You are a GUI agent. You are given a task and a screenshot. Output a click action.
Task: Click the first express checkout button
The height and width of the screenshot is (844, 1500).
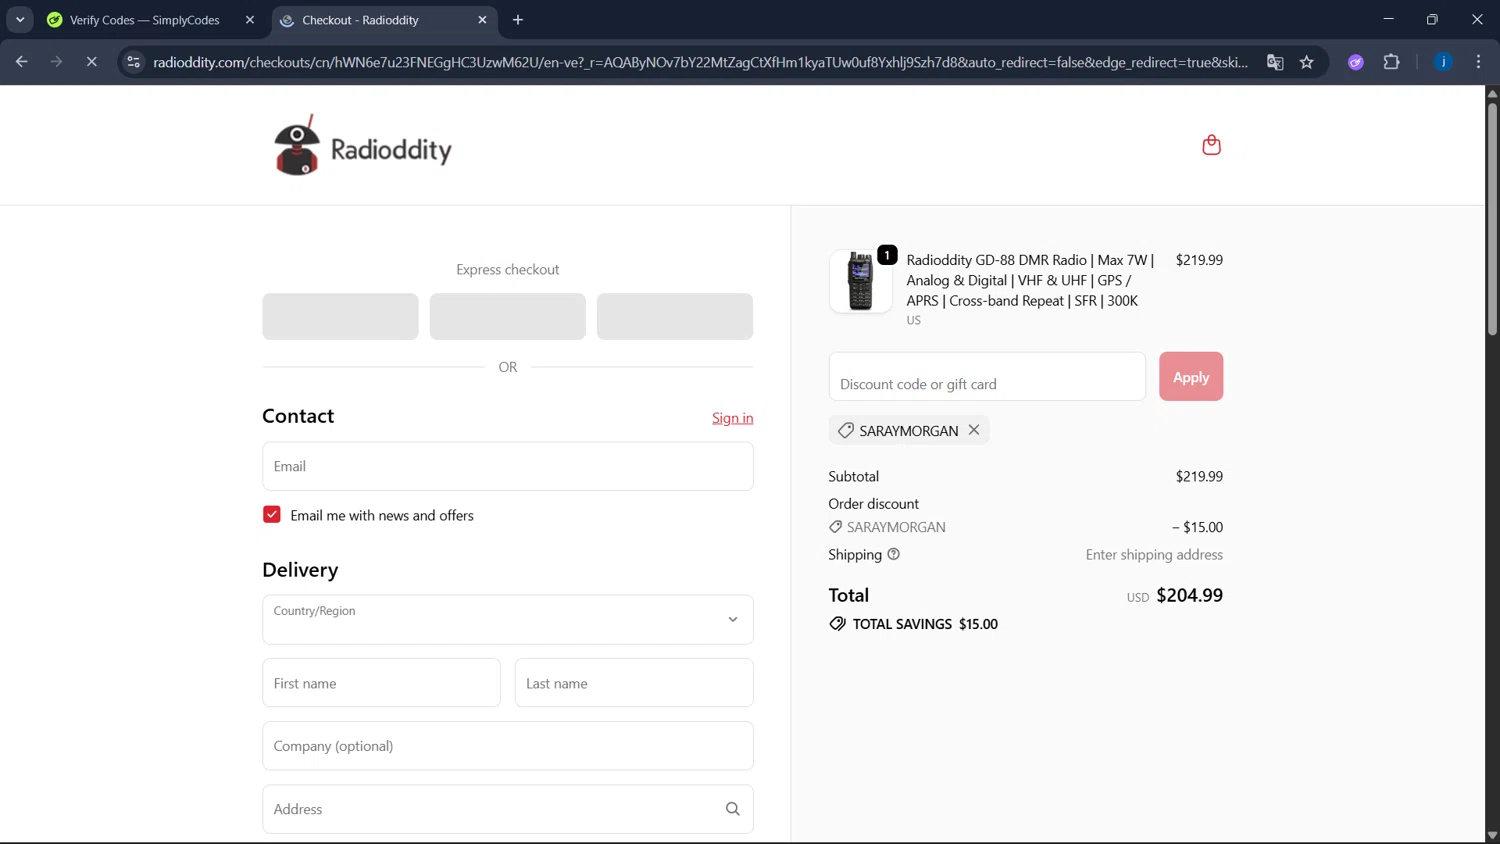[x=341, y=316]
